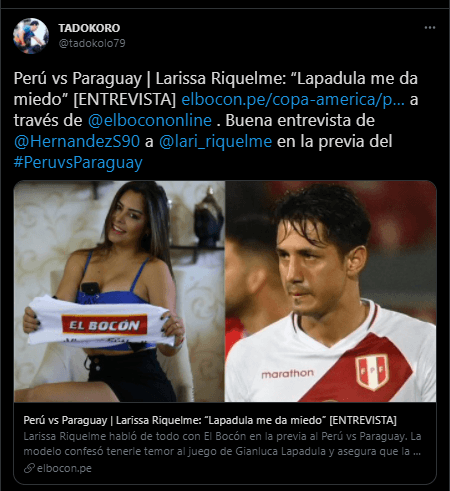Viewport: 450px width, 491px height.
Task: Click the El Bocón logo on the banner
Action: (104, 325)
